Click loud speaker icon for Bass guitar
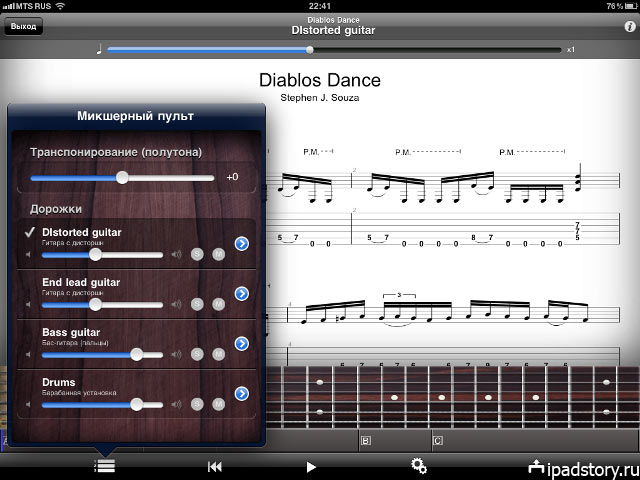The image size is (640, 480). point(176,355)
